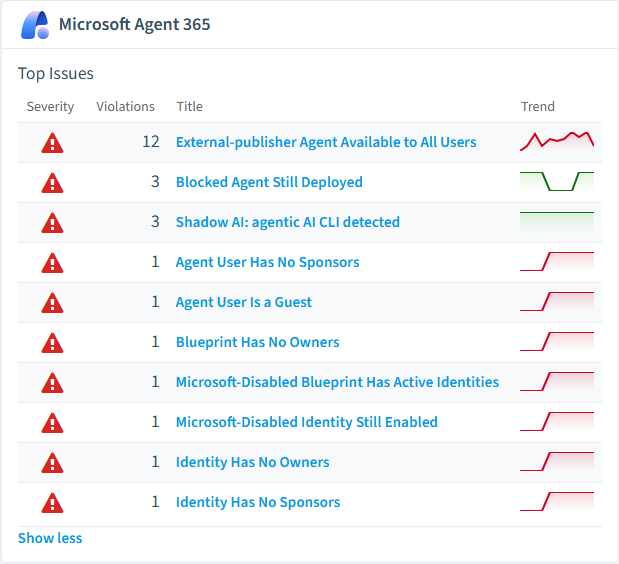Click severity icon for Microsoft-Disabled Identity Still Enabled
619x564 pixels.
click(53, 423)
